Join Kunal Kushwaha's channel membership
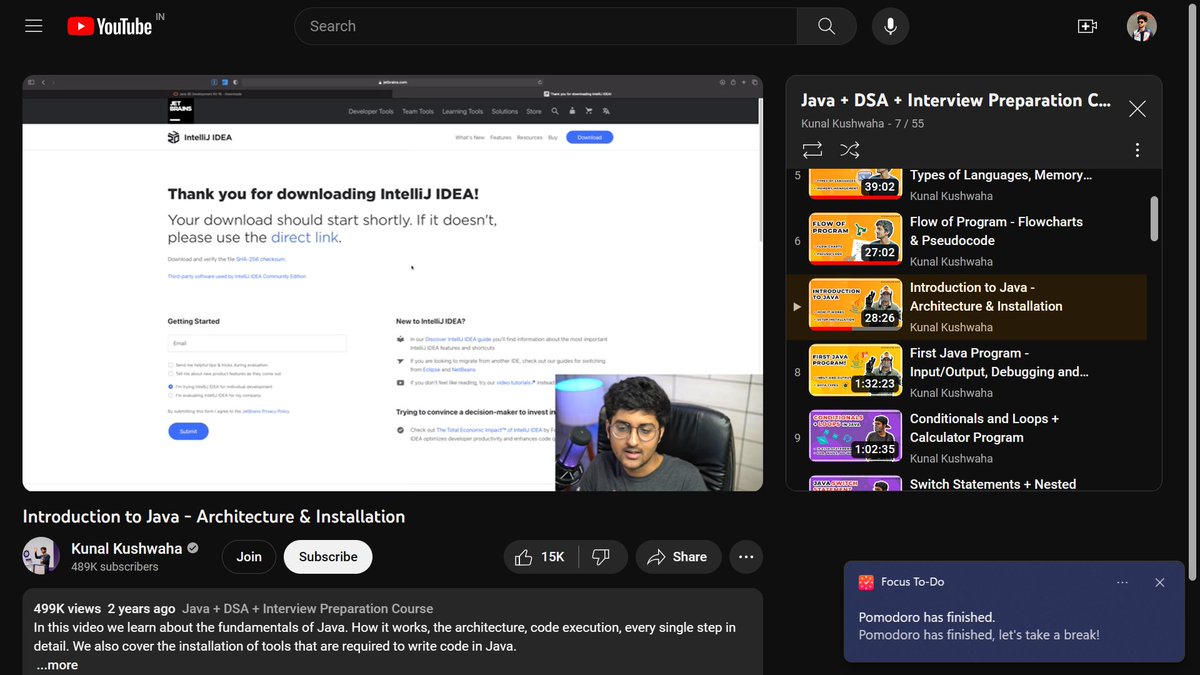 249,557
